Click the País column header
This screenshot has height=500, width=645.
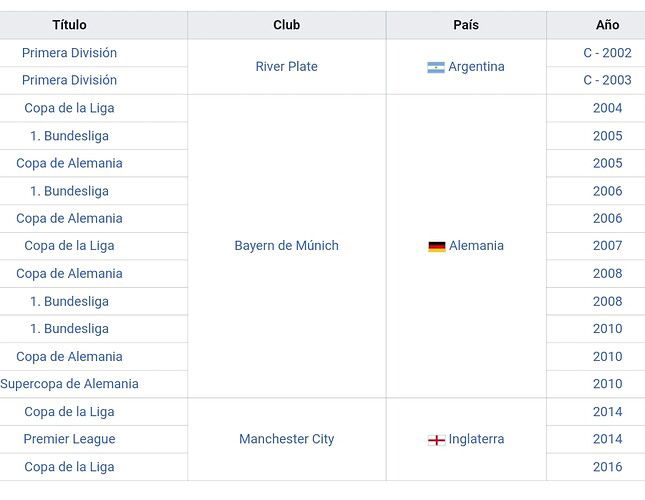pos(466,25)
